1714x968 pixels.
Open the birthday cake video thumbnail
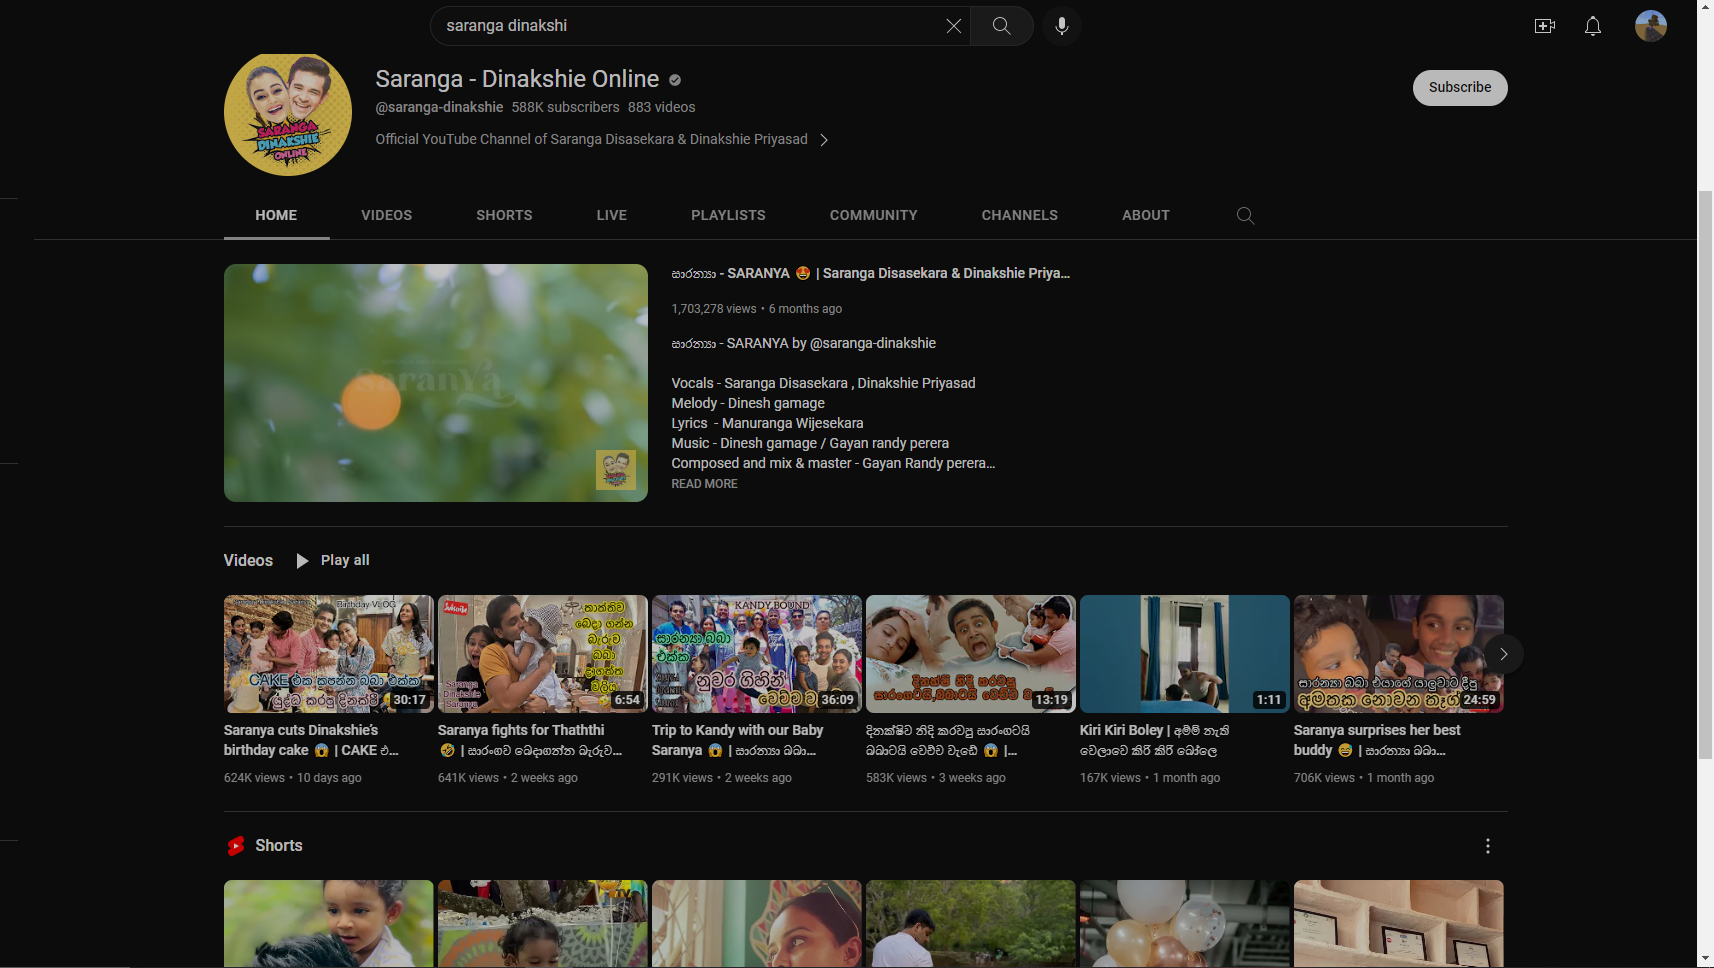[x=329, y=654]
